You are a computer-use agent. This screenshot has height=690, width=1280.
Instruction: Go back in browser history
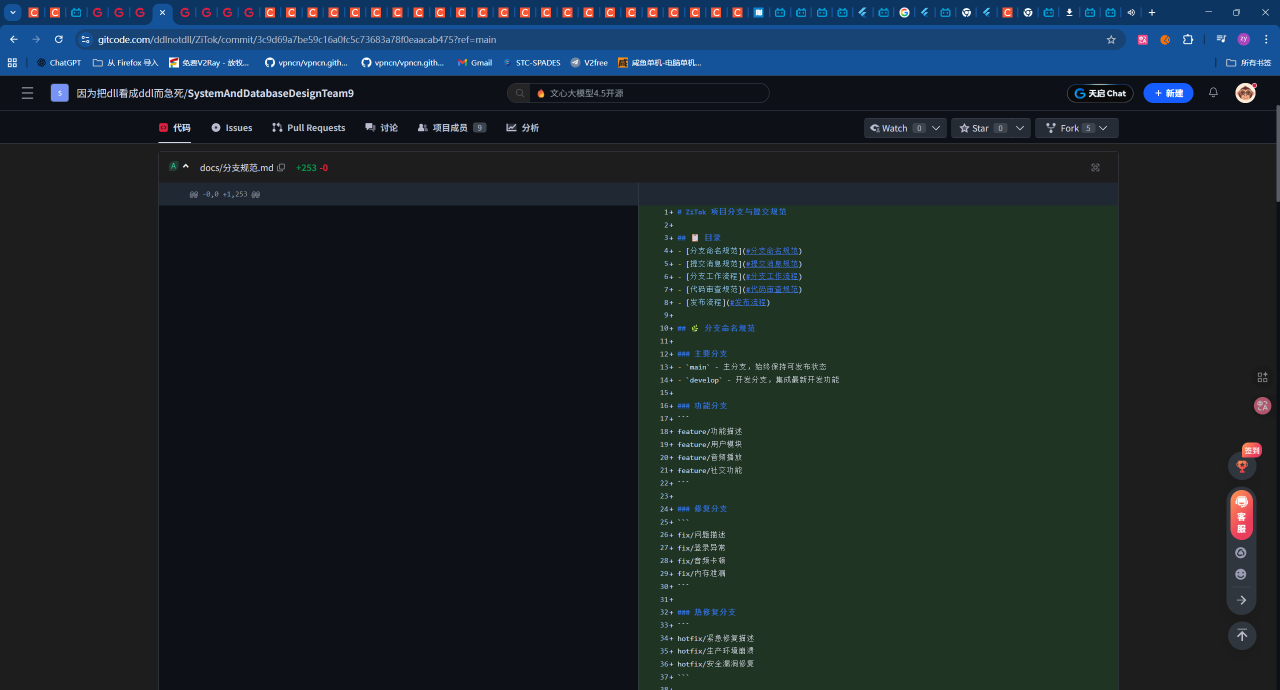(x=14, y=39)
